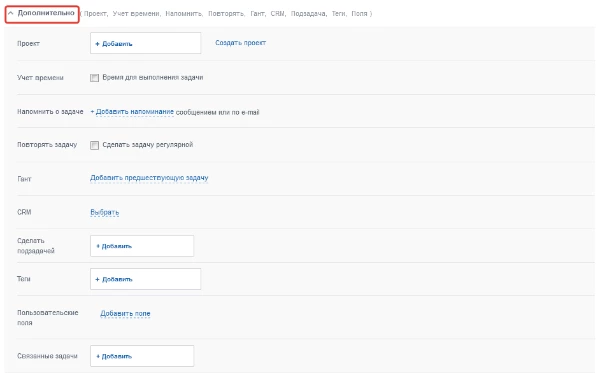This screenshot has width=600, height=373.
Task: Collapse the Дополнительно section chevron
Action: 11,13
